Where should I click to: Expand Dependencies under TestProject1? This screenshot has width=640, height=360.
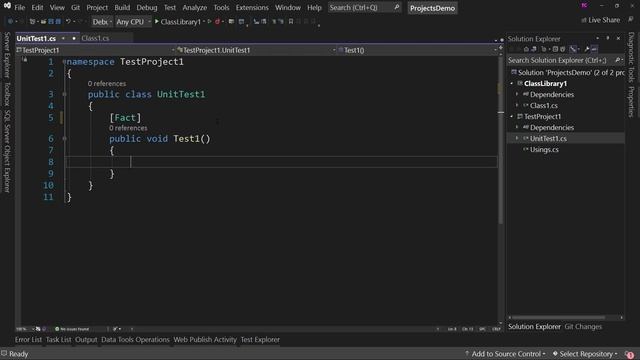click(x=517, y=127)
